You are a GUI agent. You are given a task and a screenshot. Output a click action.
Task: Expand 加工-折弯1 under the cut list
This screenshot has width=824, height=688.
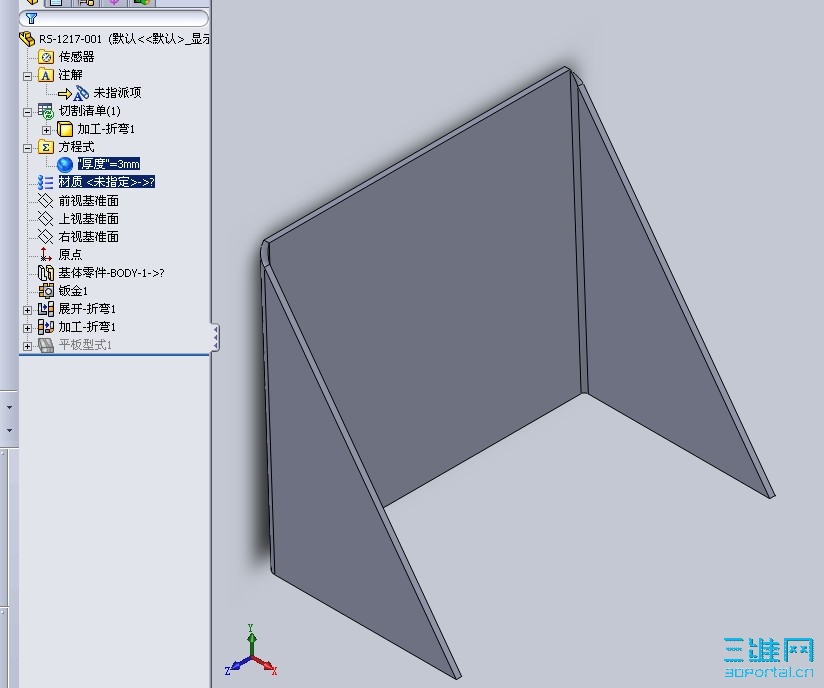pyautogui.click(x=46, y=130)
